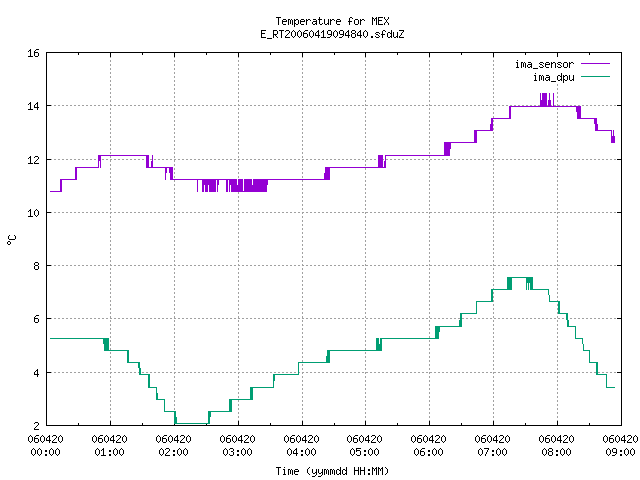Click the y-axis tick label '12'

[x=33, y=160]
